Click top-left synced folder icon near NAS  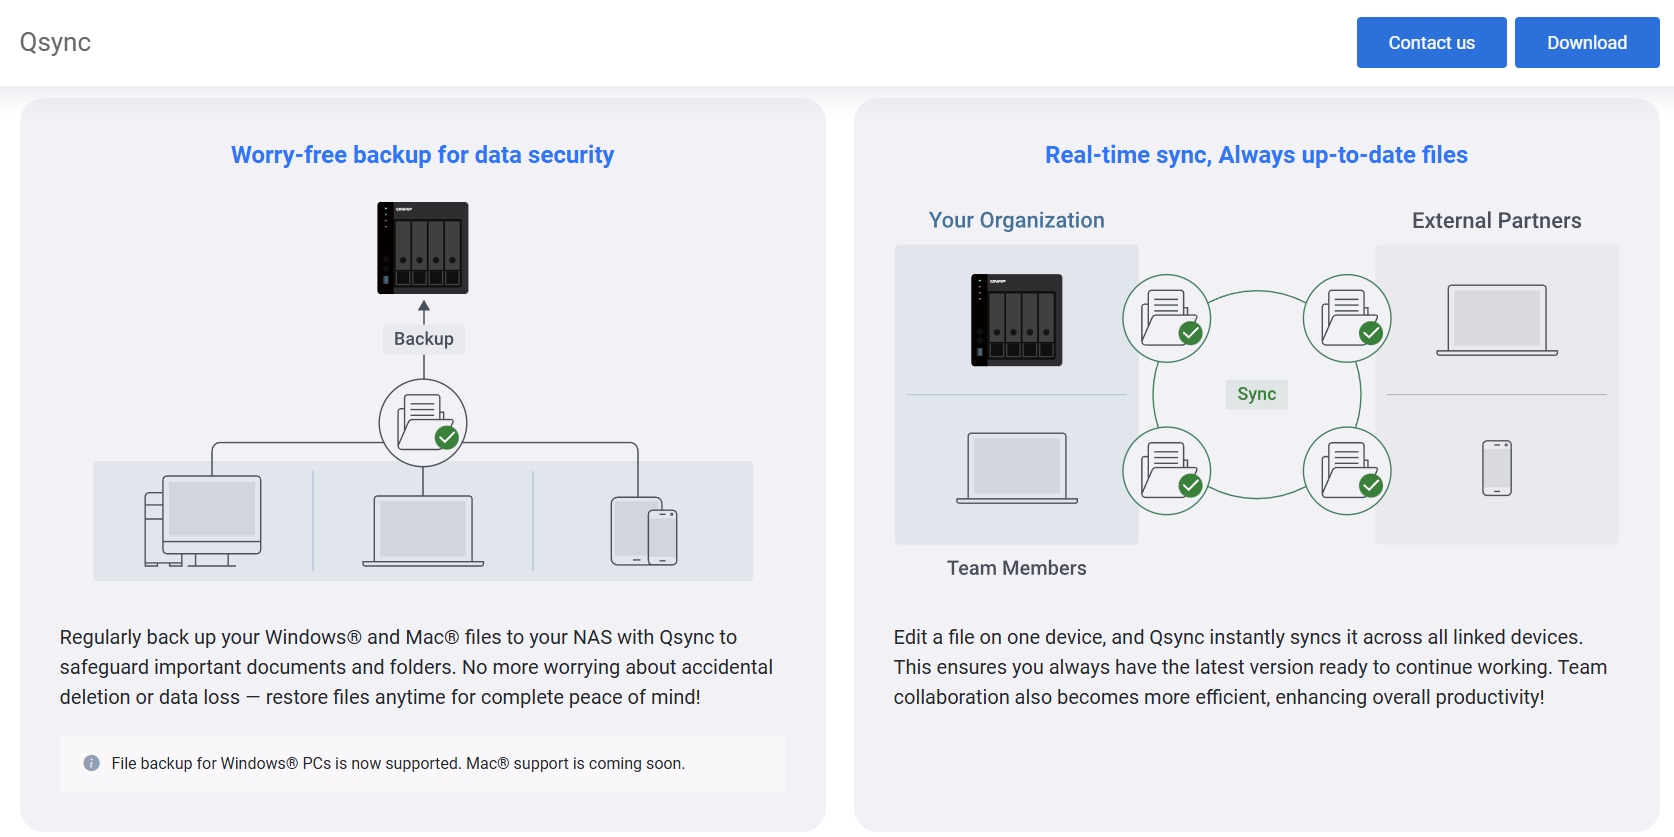tap(1167, 318)
